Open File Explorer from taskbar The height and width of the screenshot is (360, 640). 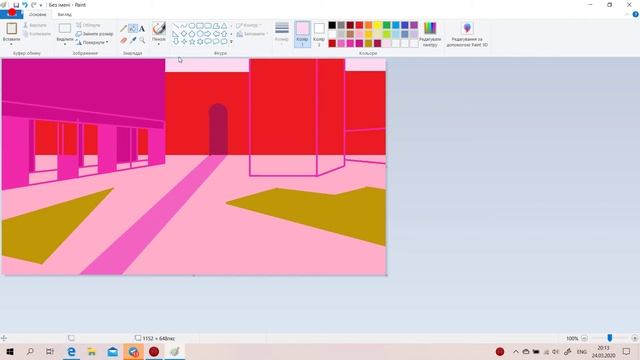tap(92, 351)
